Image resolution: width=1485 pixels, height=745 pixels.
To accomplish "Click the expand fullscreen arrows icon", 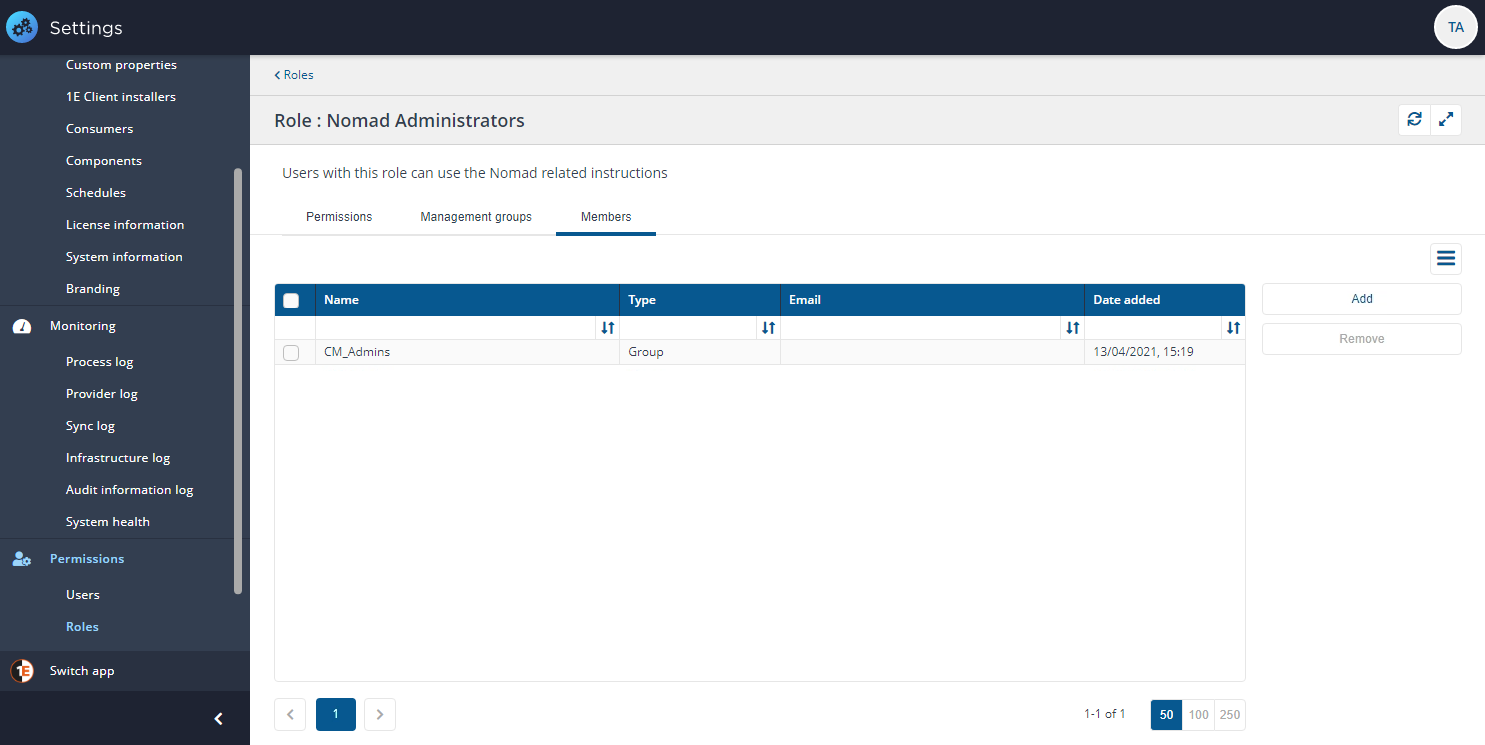I will tap(1446, 120).
